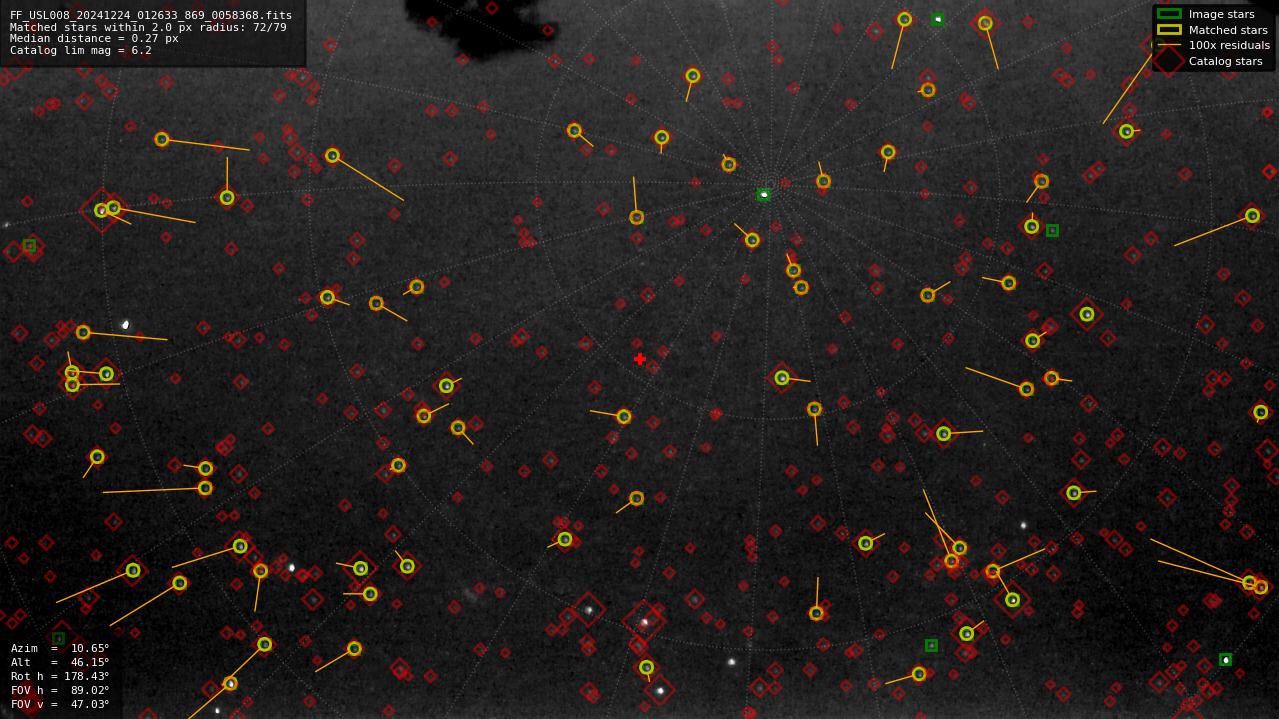Click the 'Image stars' legend label
1279x719 pixels.
pyautogui.click(x=1221, y=14)
